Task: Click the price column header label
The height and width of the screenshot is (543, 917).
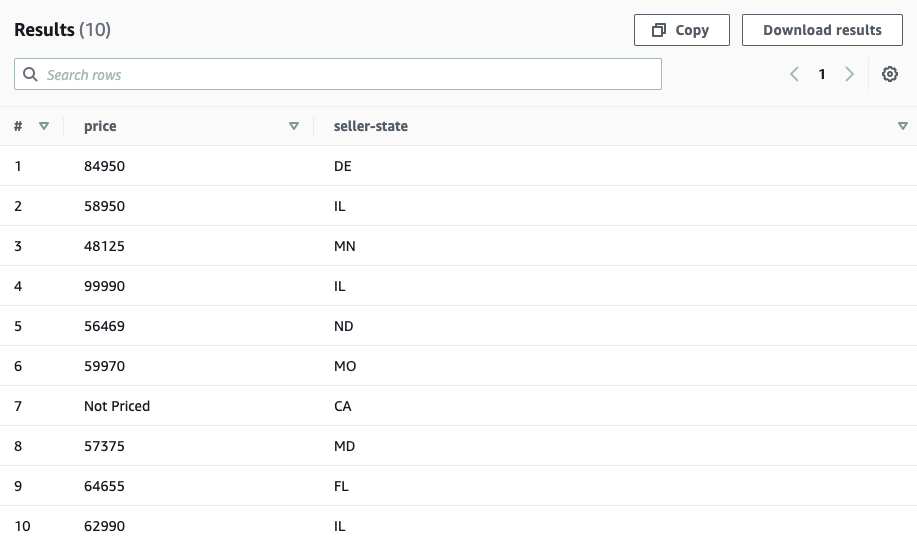Action: pos(100,126)
